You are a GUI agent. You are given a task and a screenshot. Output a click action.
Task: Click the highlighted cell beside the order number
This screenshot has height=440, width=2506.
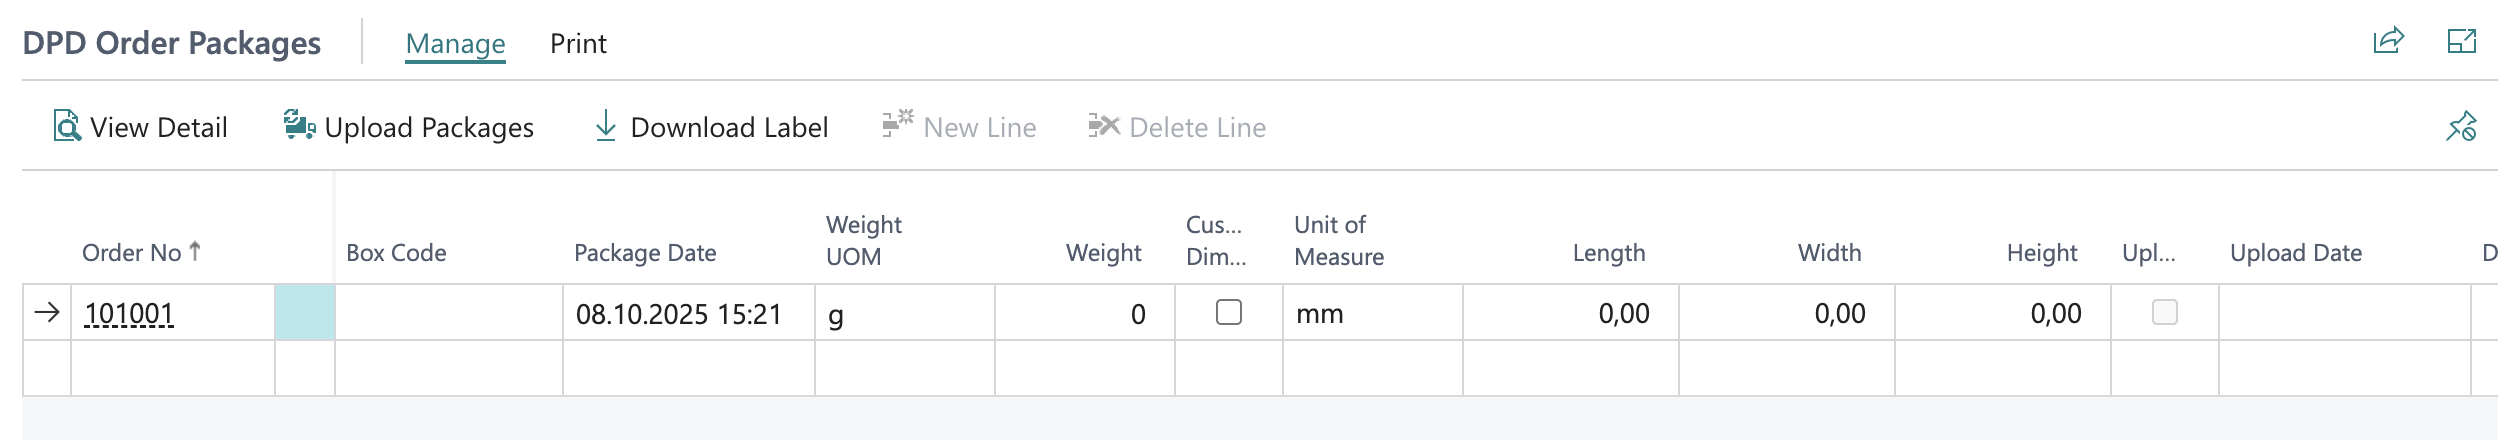pos(304,313)
